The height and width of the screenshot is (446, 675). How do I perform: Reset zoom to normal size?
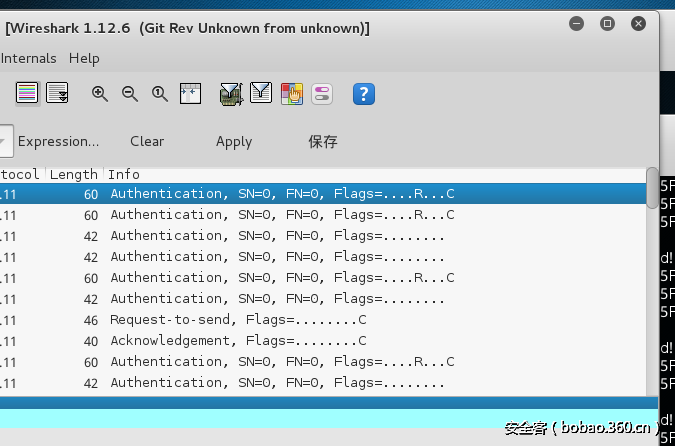160,93
